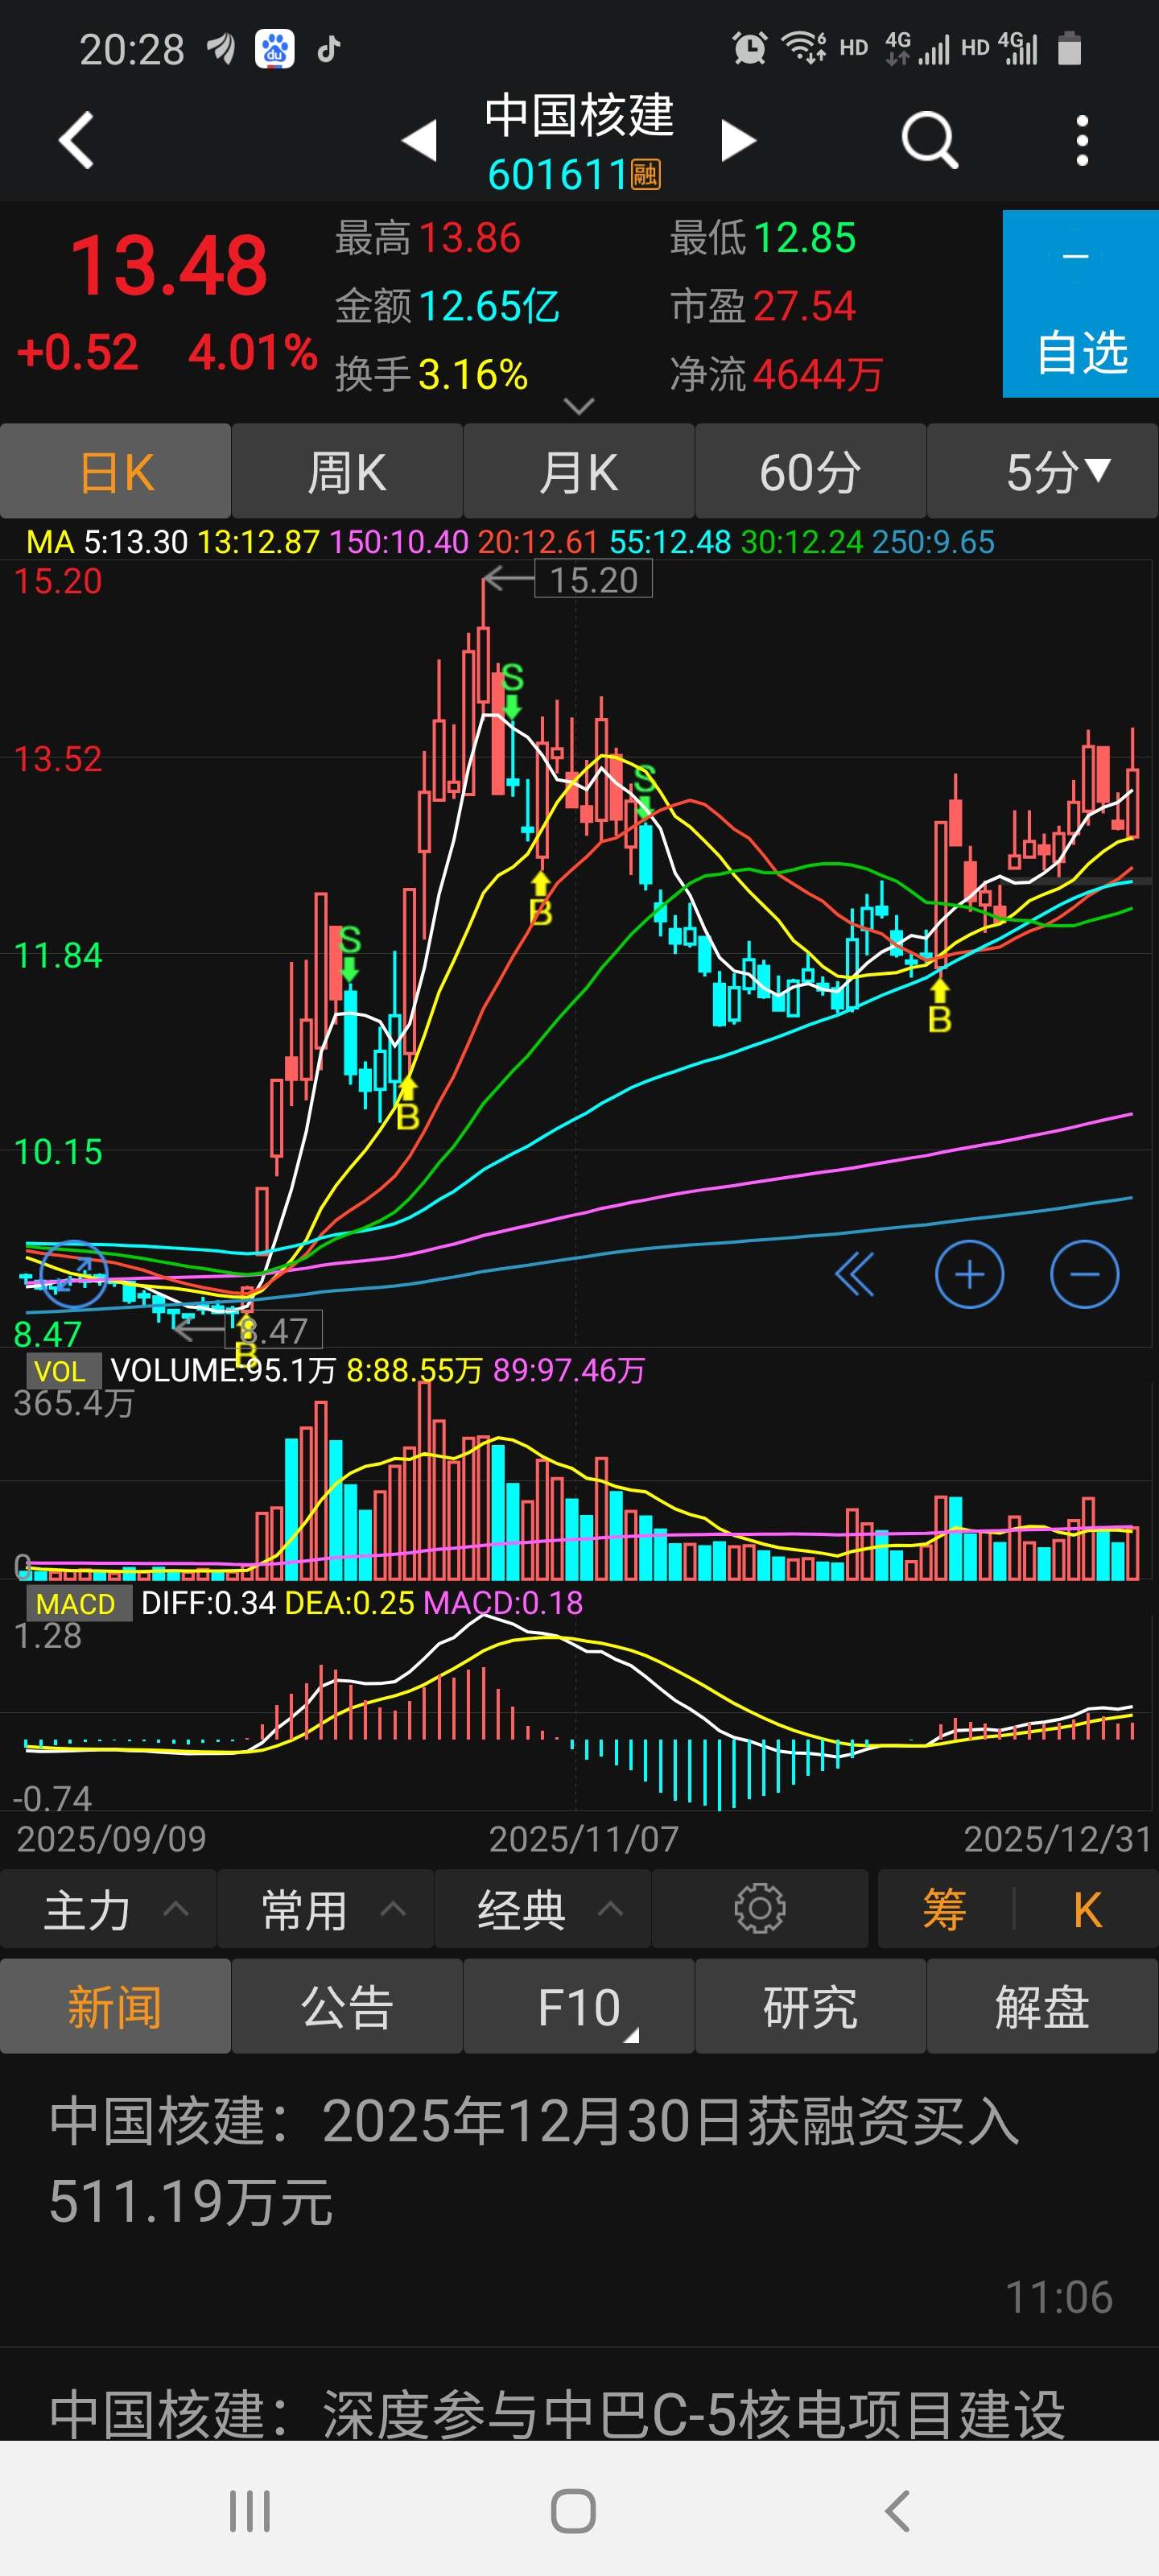The height and width of the screenshot is (2576, 1159).
Task: Open the 5分 period dropdown
Action: coord(1043,471)
